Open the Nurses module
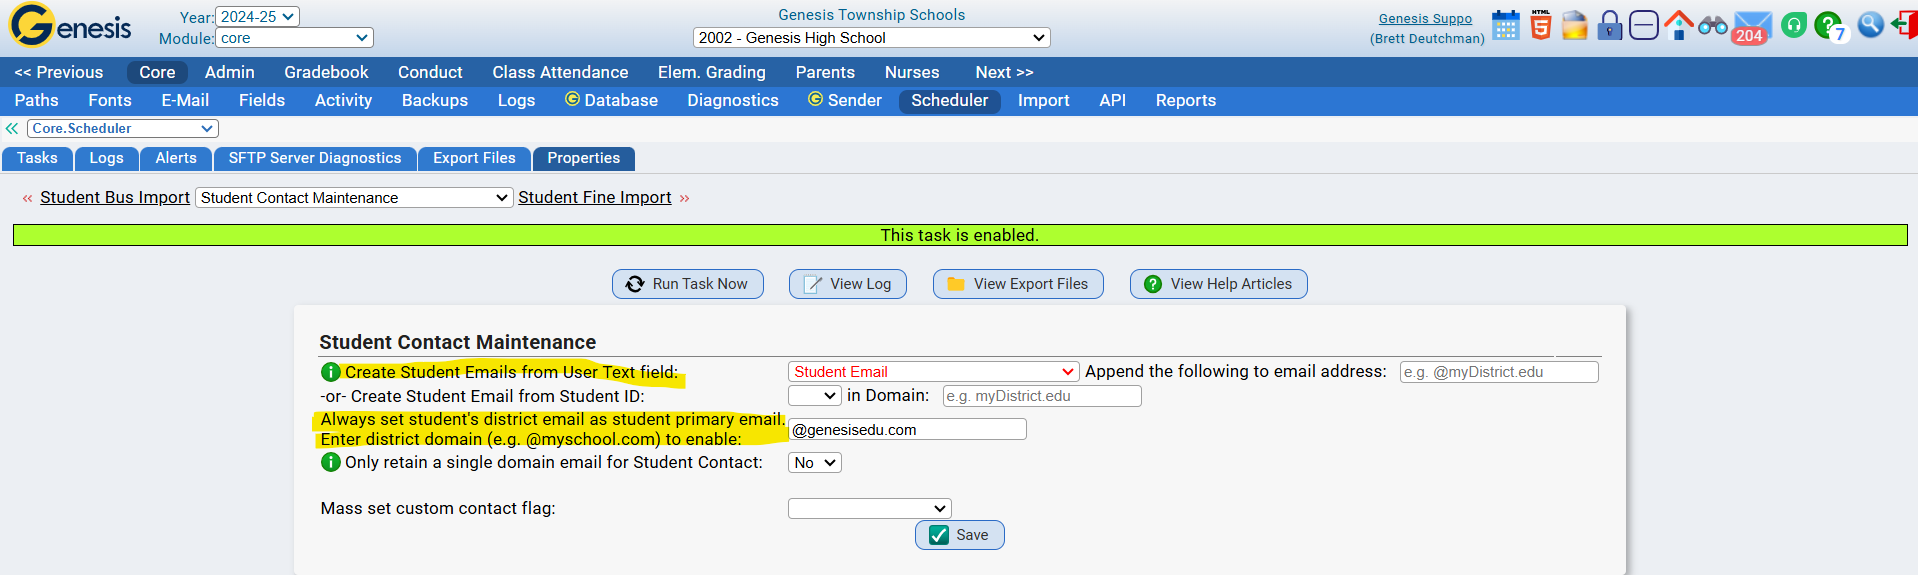The width and height of the screenshot is (1918, 575). 912,72
